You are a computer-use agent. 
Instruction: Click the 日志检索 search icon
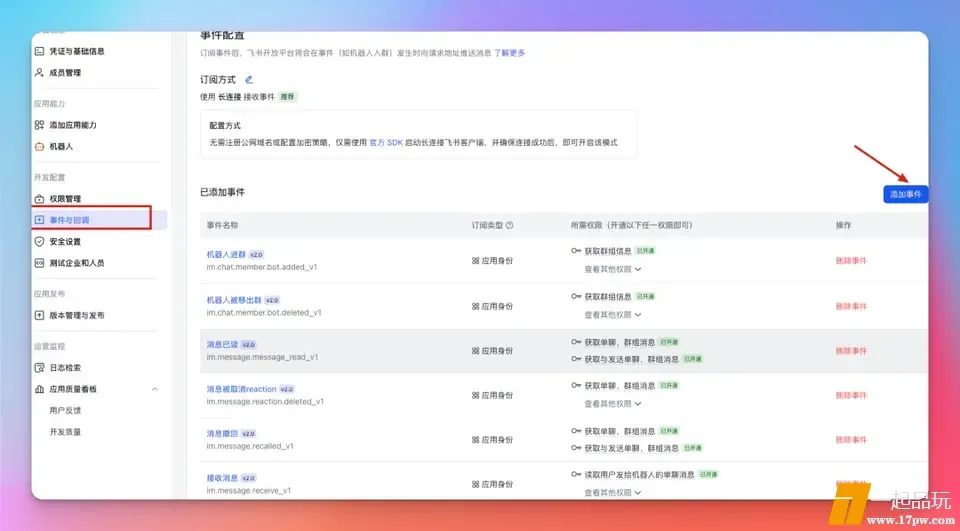39,368
